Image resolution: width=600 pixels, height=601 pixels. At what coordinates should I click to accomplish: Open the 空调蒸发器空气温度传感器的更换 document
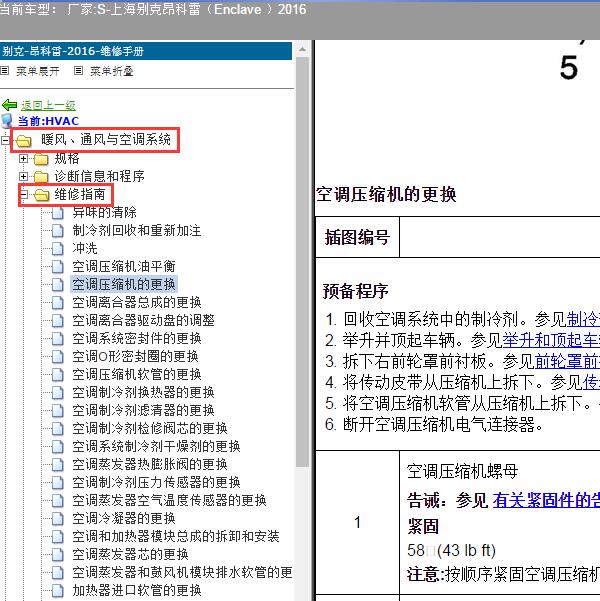169,500
